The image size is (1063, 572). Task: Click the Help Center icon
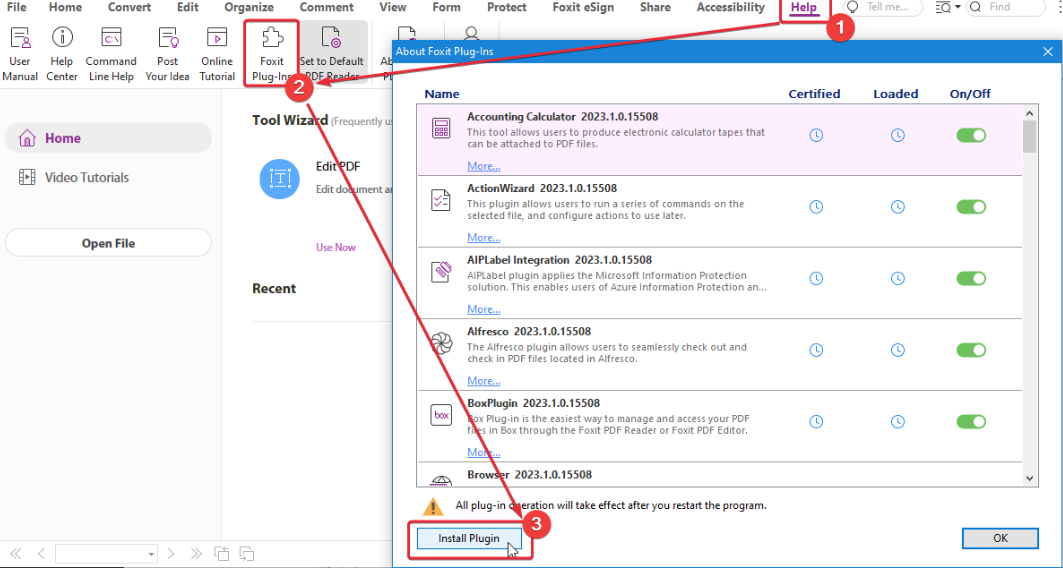point(62,40)
